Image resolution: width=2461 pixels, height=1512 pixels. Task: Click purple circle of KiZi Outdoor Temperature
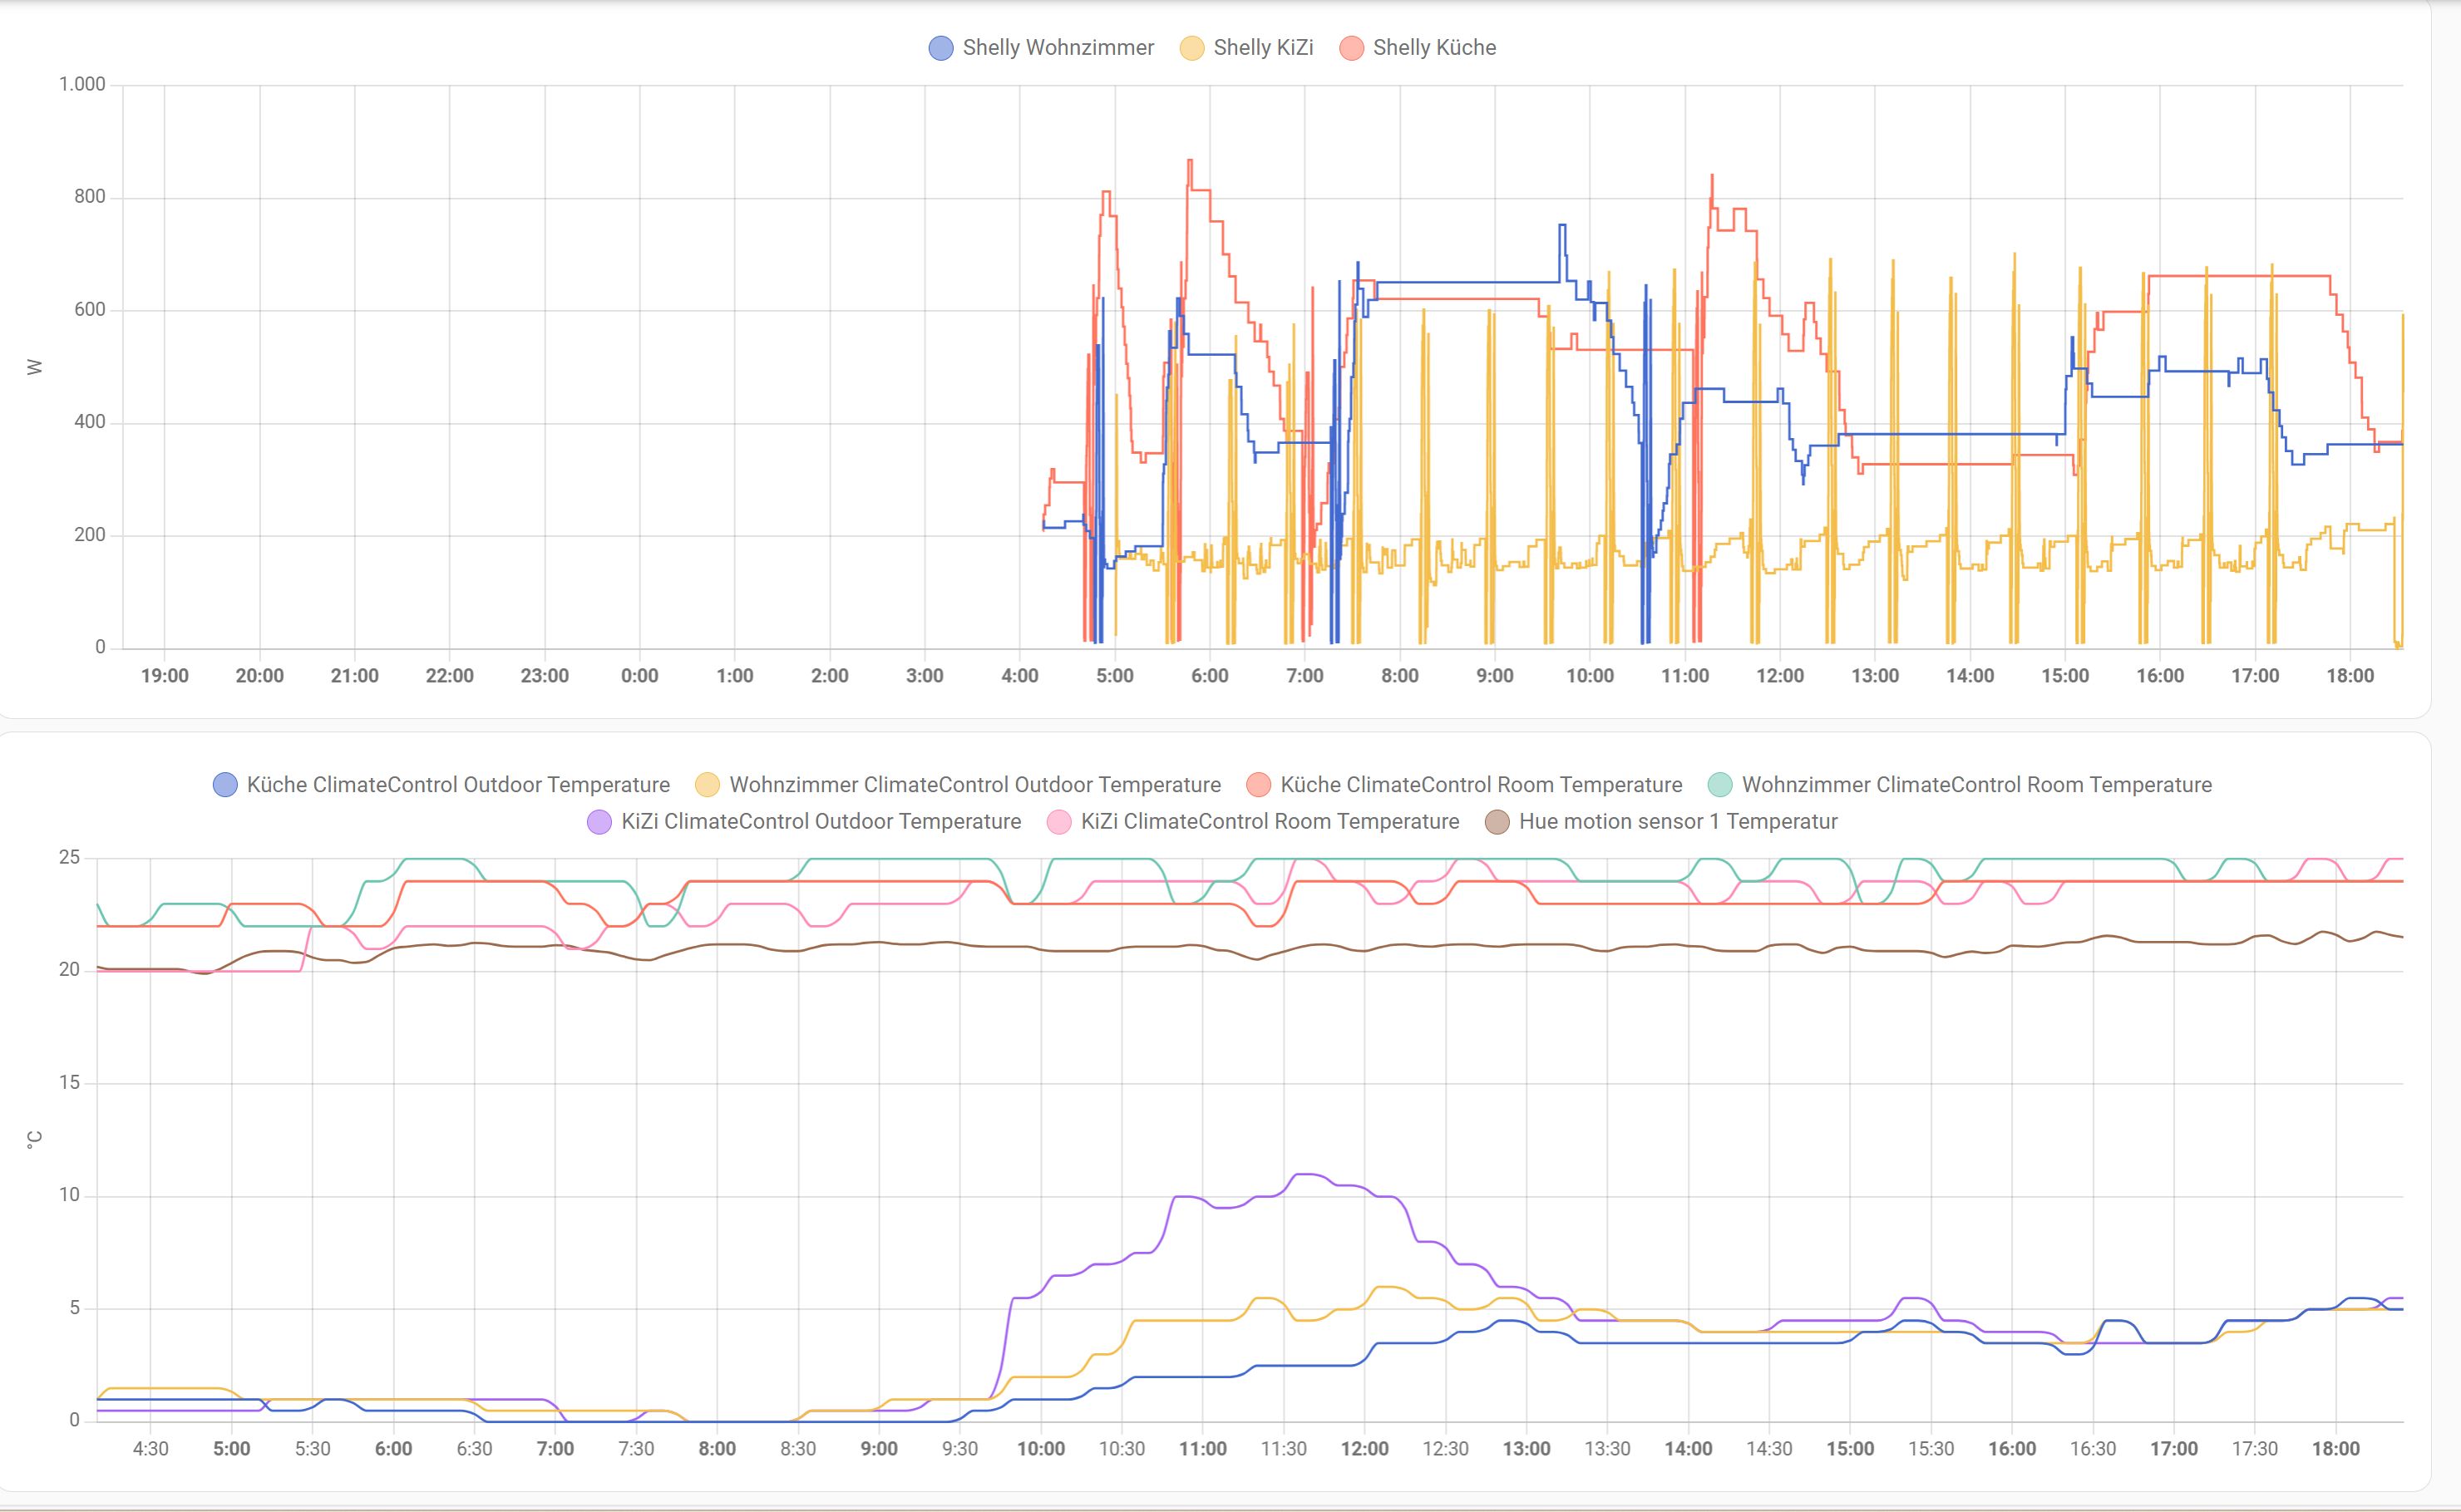pyautogui.click(x=599, y=822)
